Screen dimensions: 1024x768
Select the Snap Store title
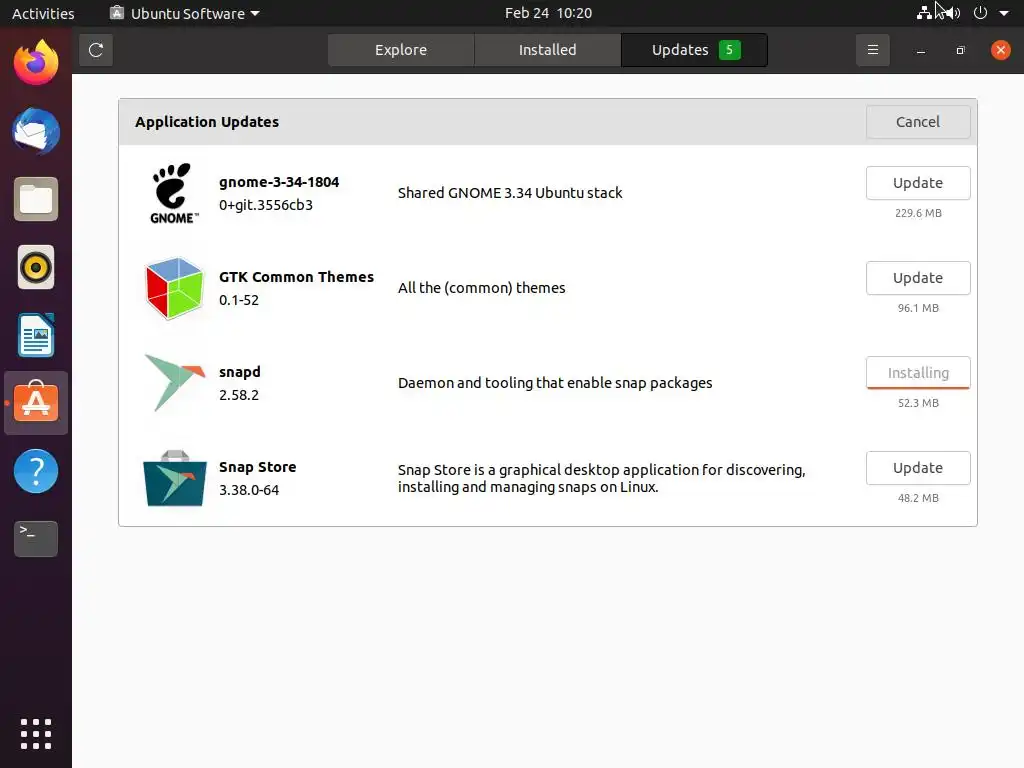pos(257,467)
